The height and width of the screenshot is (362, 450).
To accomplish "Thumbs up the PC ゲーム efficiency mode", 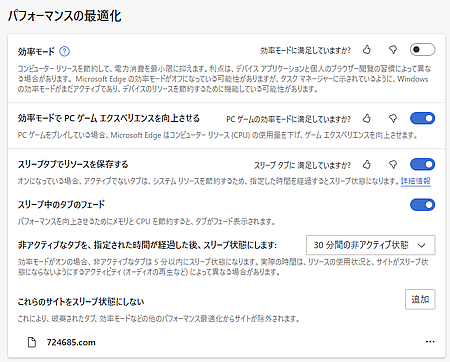I will [367, 118].
